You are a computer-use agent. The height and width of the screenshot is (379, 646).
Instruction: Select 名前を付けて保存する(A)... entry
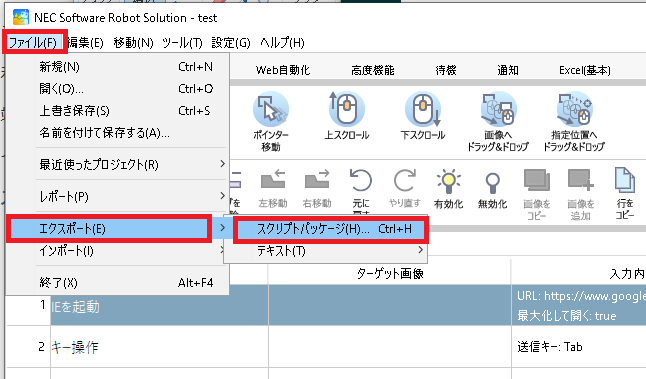click(x=117, y=133)
